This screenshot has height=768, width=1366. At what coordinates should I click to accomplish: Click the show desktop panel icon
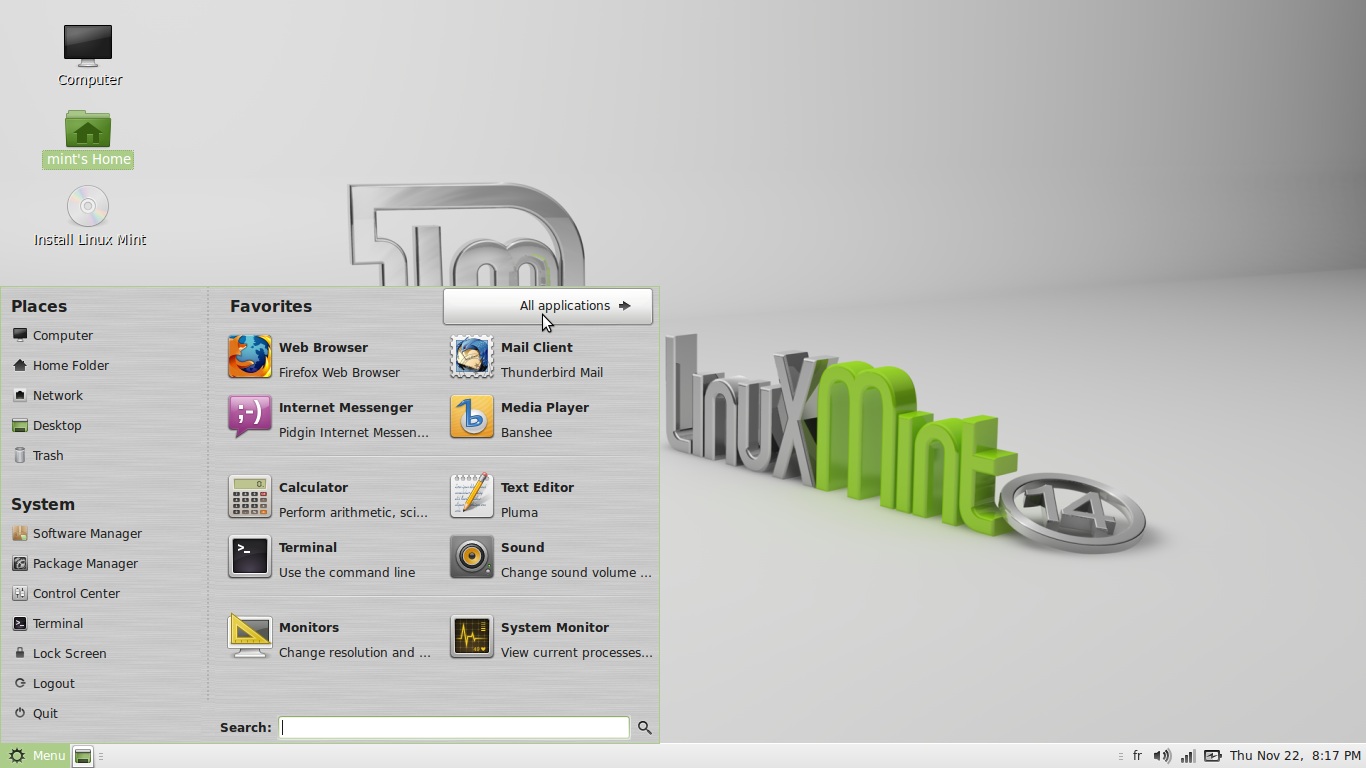(83, 756)
